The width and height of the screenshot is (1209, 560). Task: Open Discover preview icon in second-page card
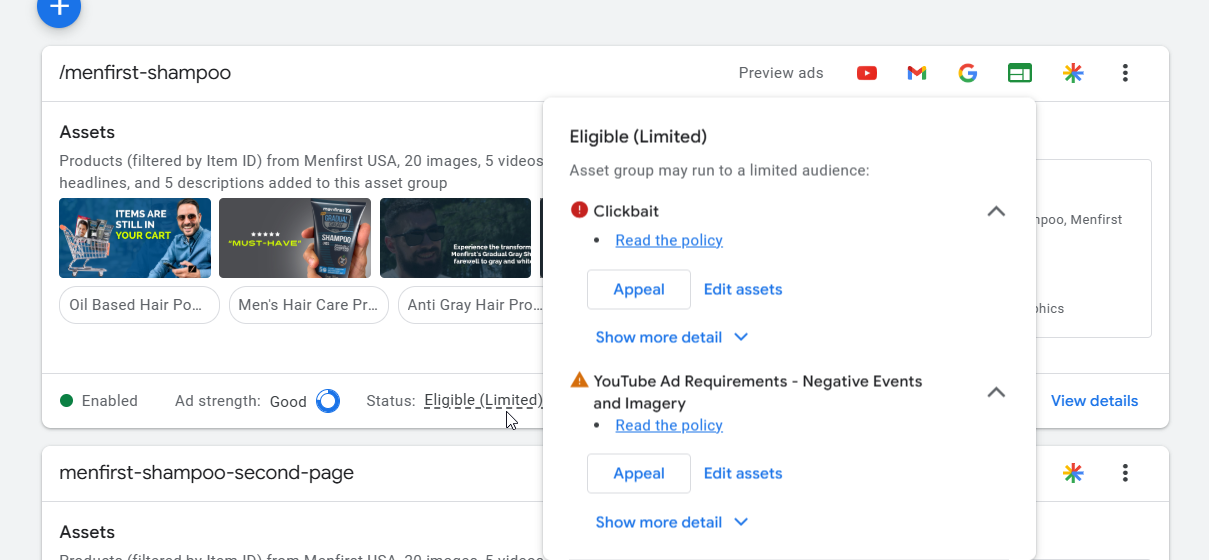point(1073,473)
